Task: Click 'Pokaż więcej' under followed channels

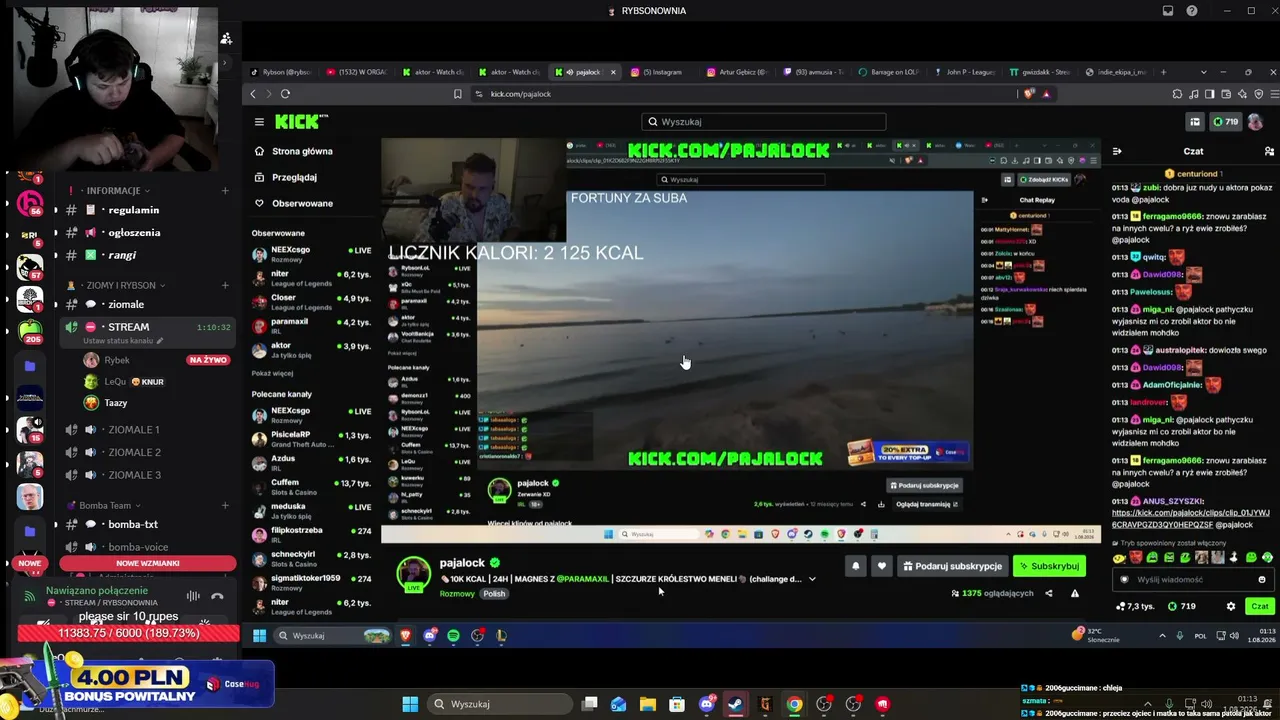Action: [x=272, y=373]
